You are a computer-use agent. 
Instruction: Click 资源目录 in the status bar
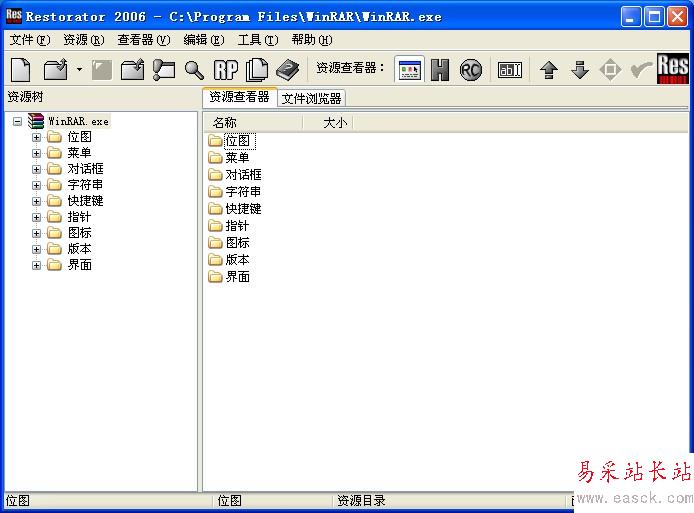(x=362, y=501)
